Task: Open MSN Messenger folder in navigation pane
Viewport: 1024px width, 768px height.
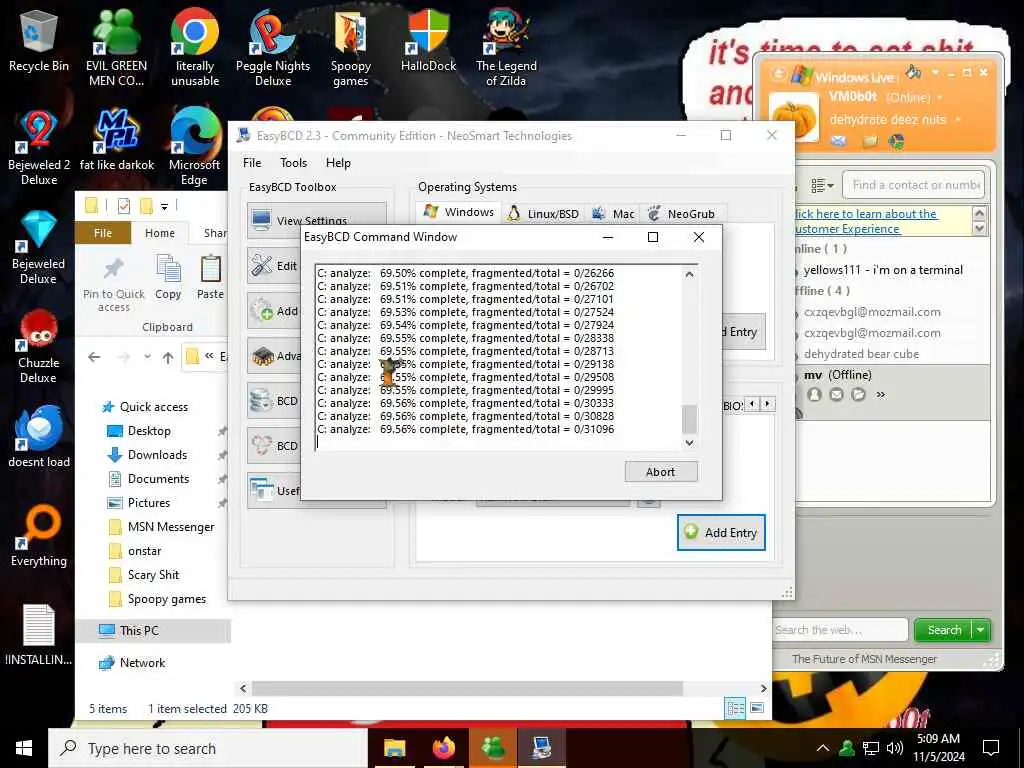Action: tap(170, 527)
